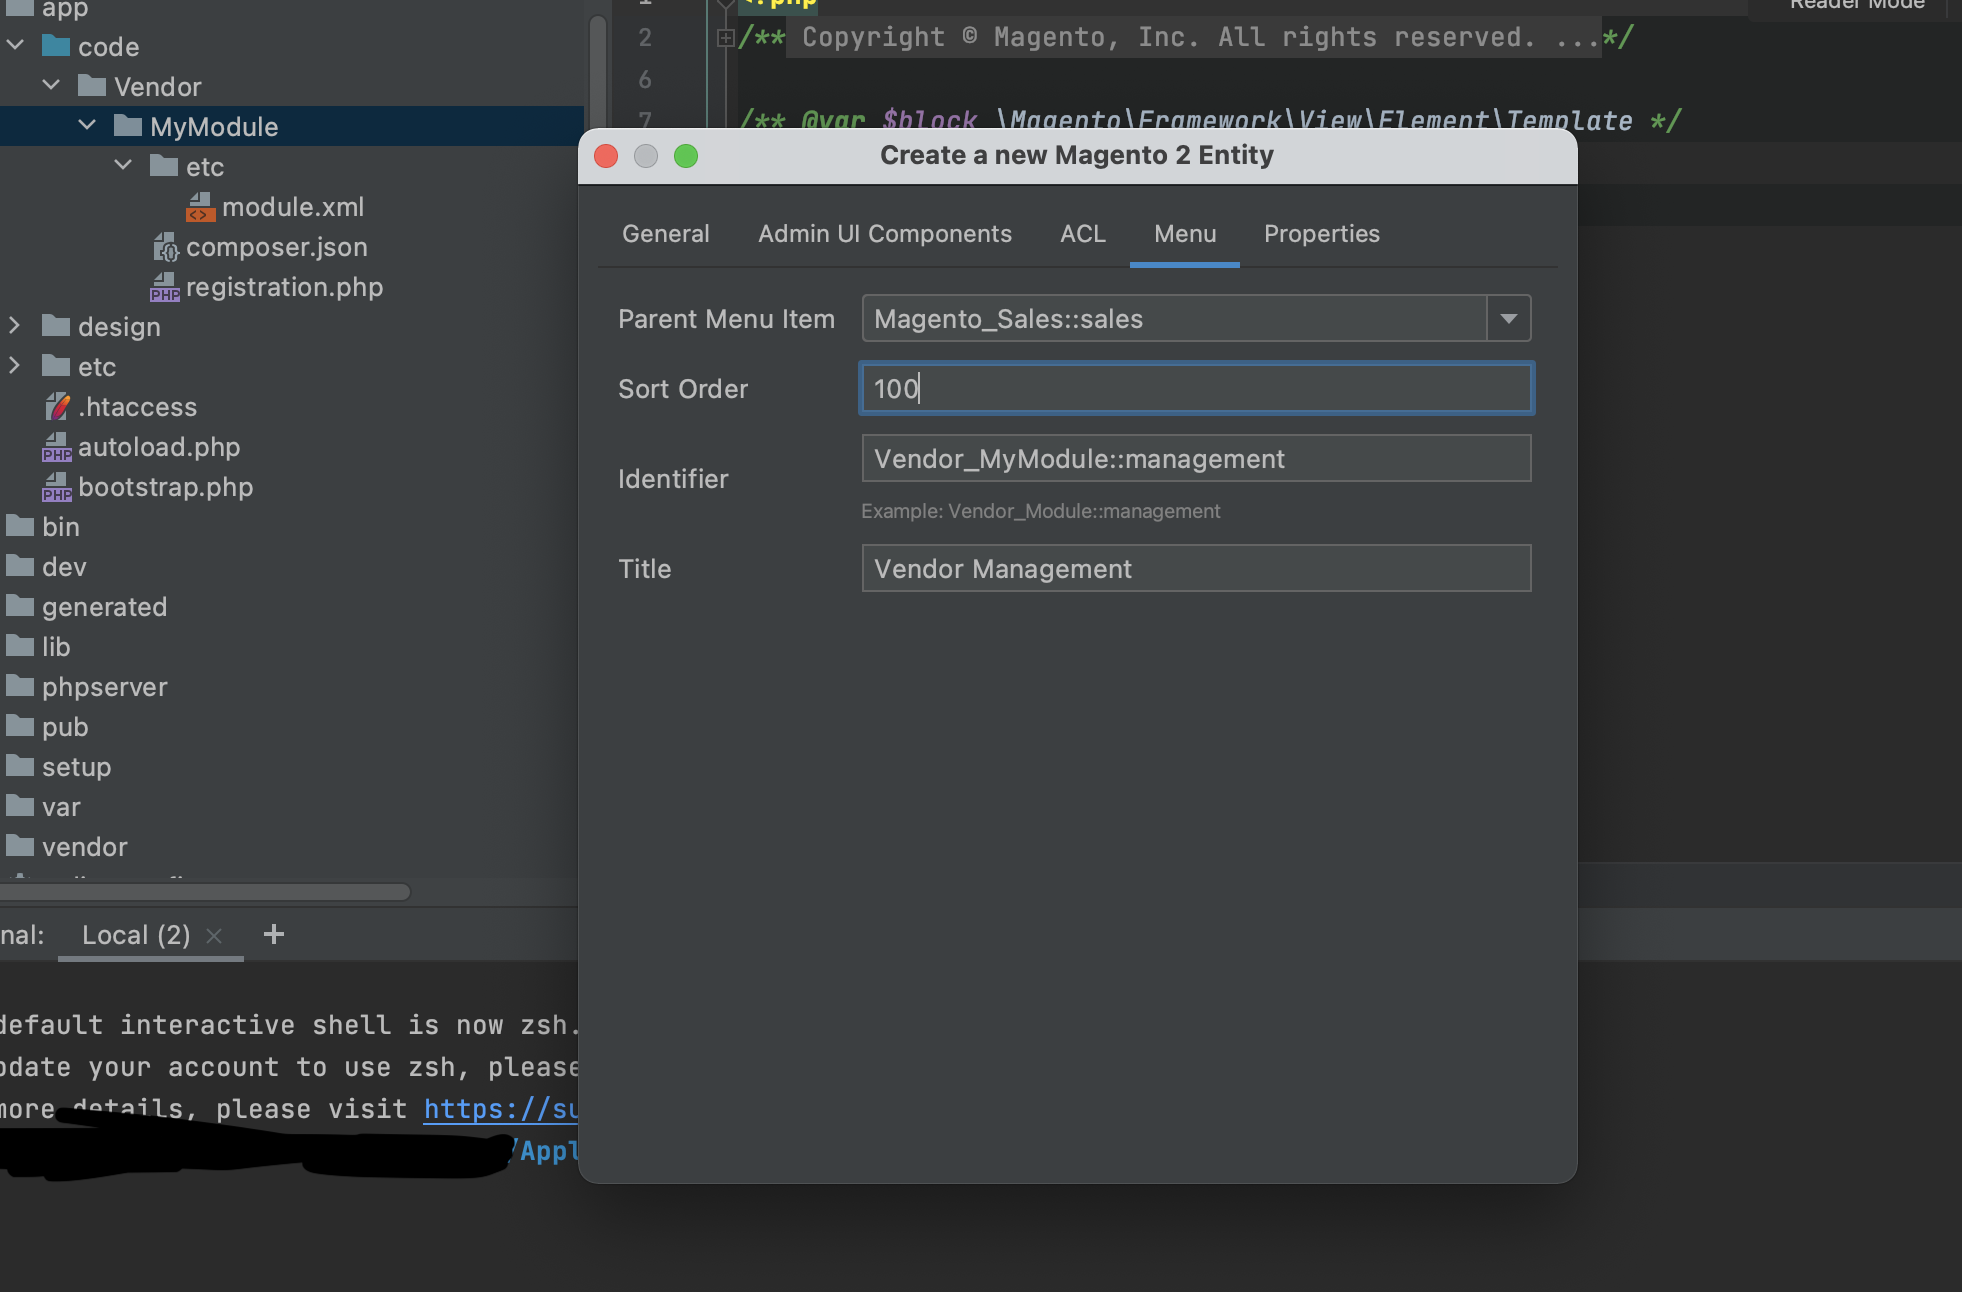This screenshot has width=1962, height=1292.
Task: Collapse the Vendor folder
Action: [51, 86]
